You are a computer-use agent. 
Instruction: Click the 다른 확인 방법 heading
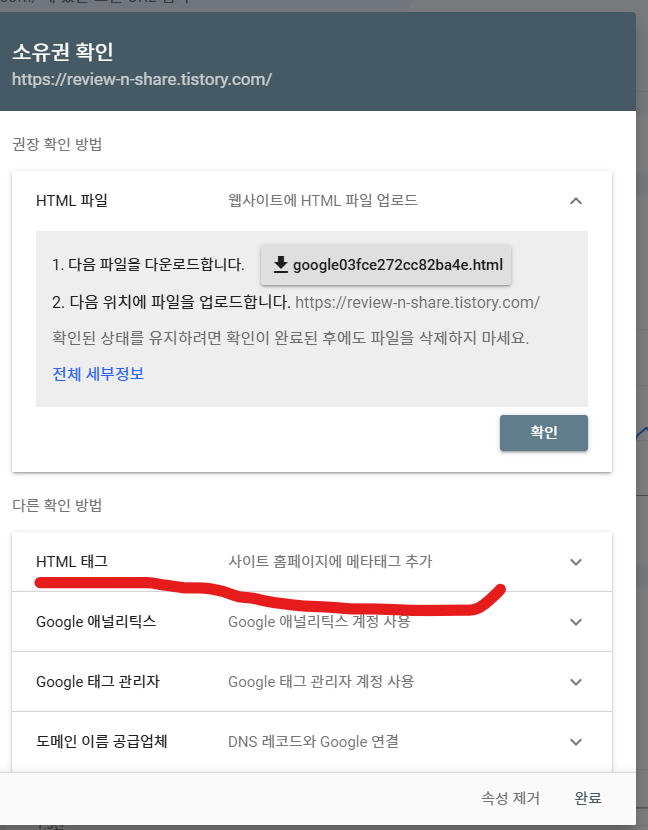(x=57, y=505)
